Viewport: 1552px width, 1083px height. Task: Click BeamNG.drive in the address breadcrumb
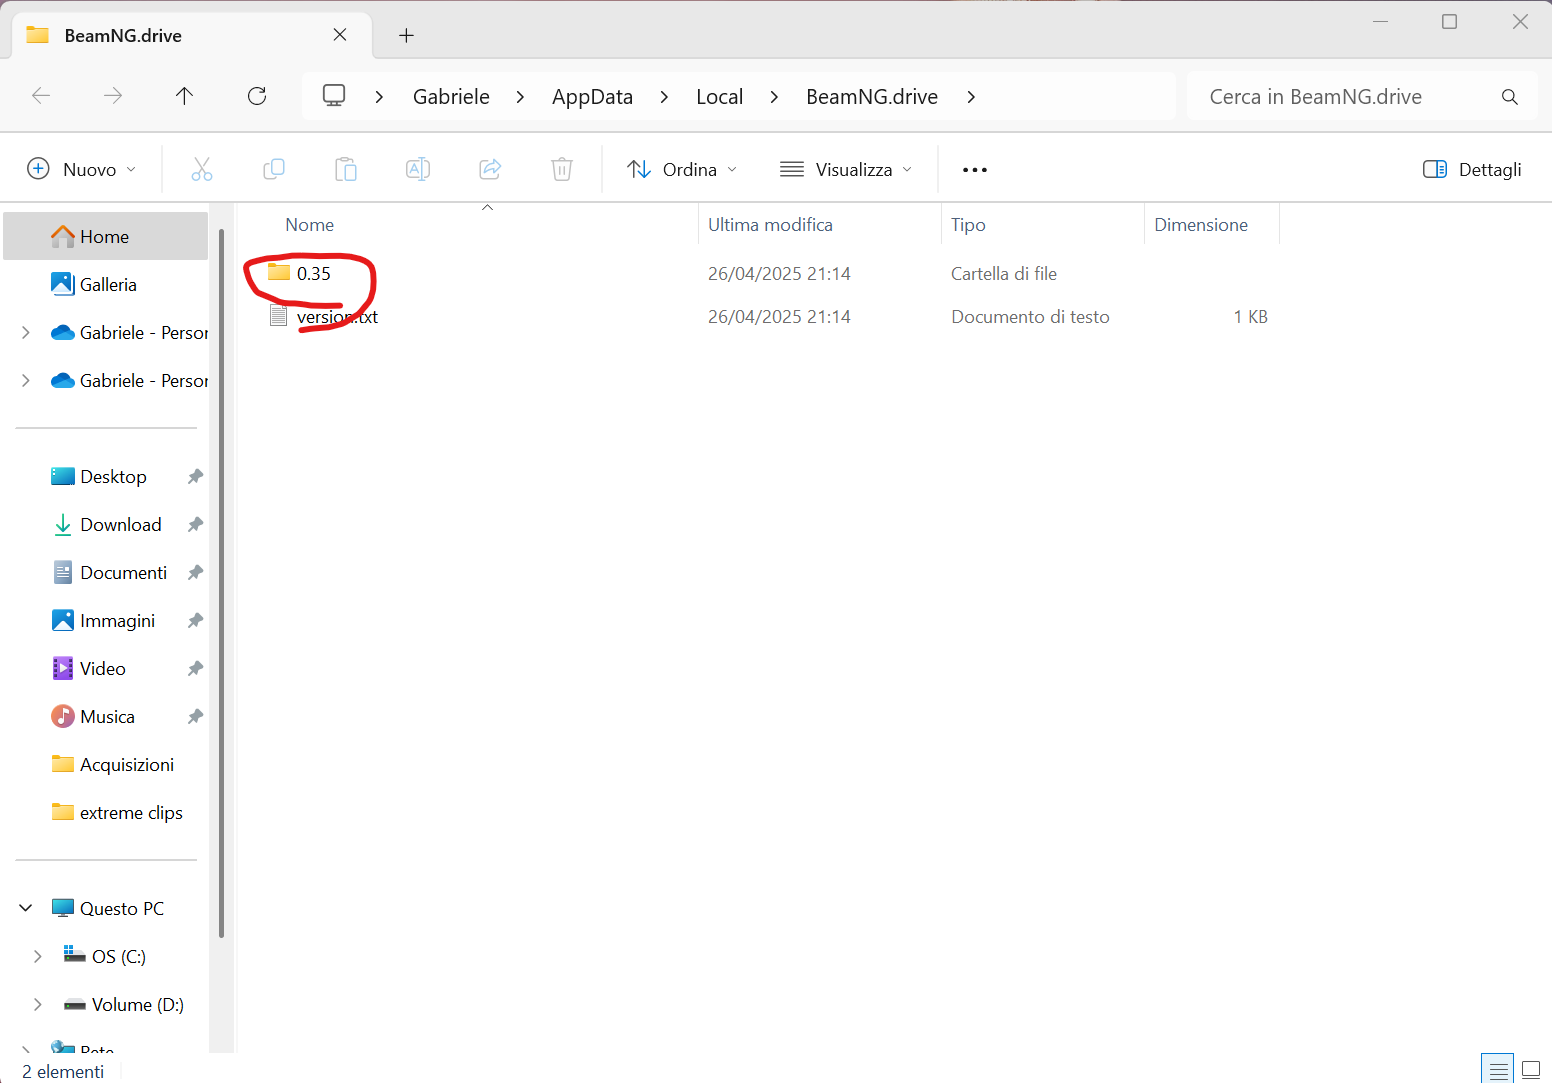tap(872, 97)
